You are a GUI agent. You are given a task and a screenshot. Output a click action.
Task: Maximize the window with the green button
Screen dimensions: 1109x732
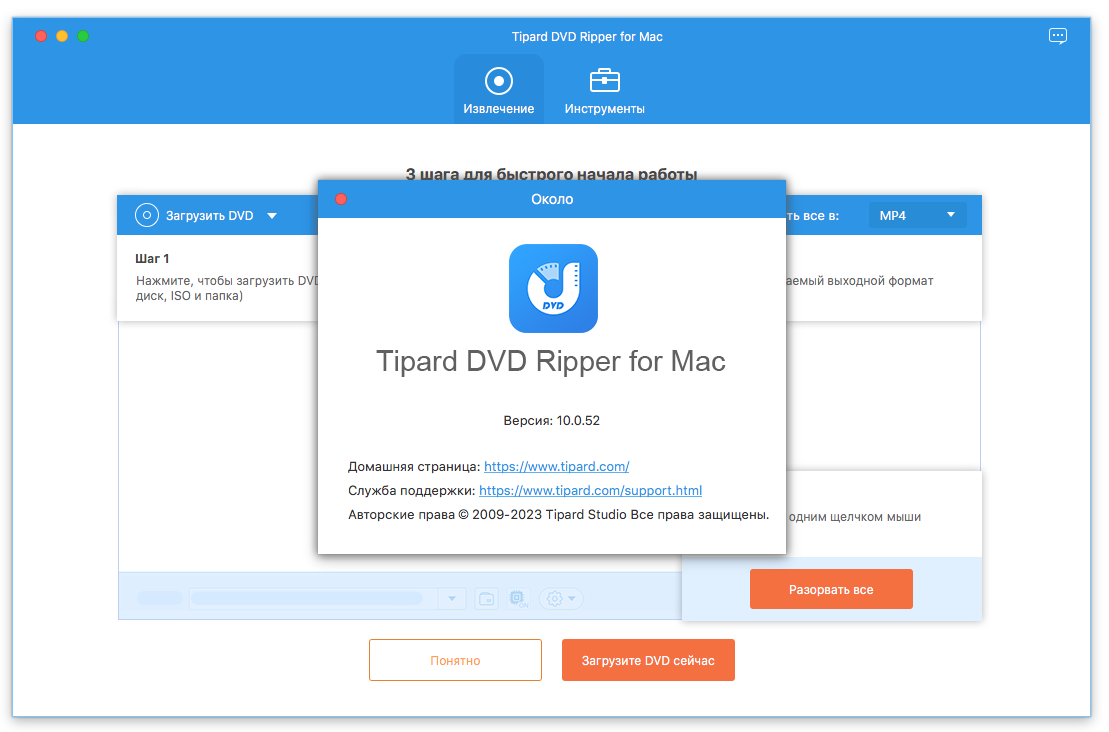point(83,36)
